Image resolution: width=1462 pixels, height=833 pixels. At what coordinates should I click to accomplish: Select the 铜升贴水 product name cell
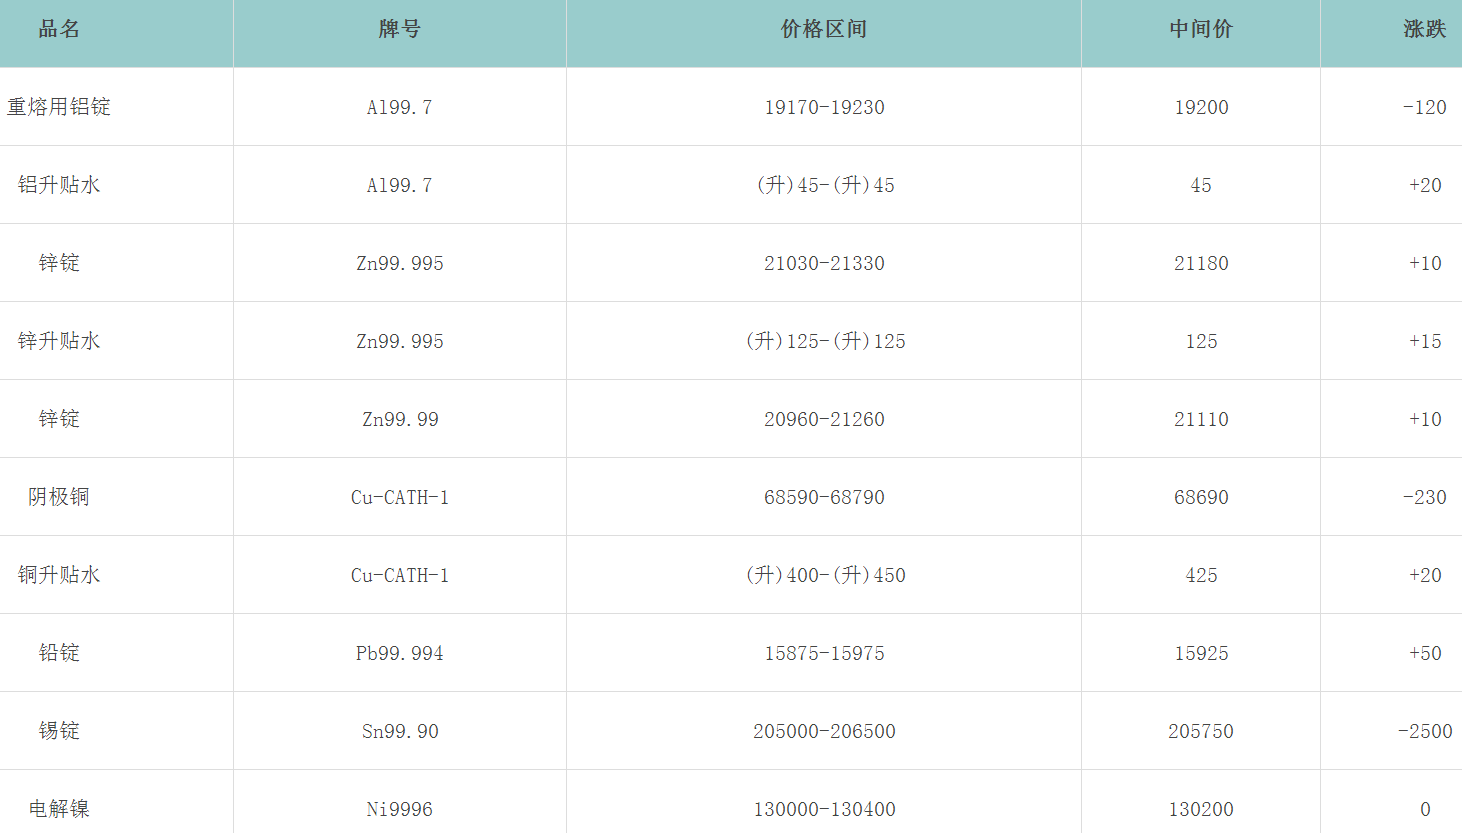click(59, 575)
